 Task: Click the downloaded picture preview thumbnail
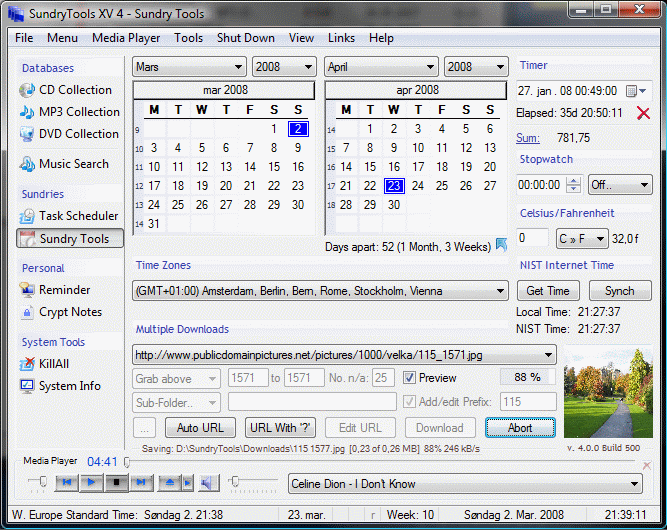coord(608,393)
